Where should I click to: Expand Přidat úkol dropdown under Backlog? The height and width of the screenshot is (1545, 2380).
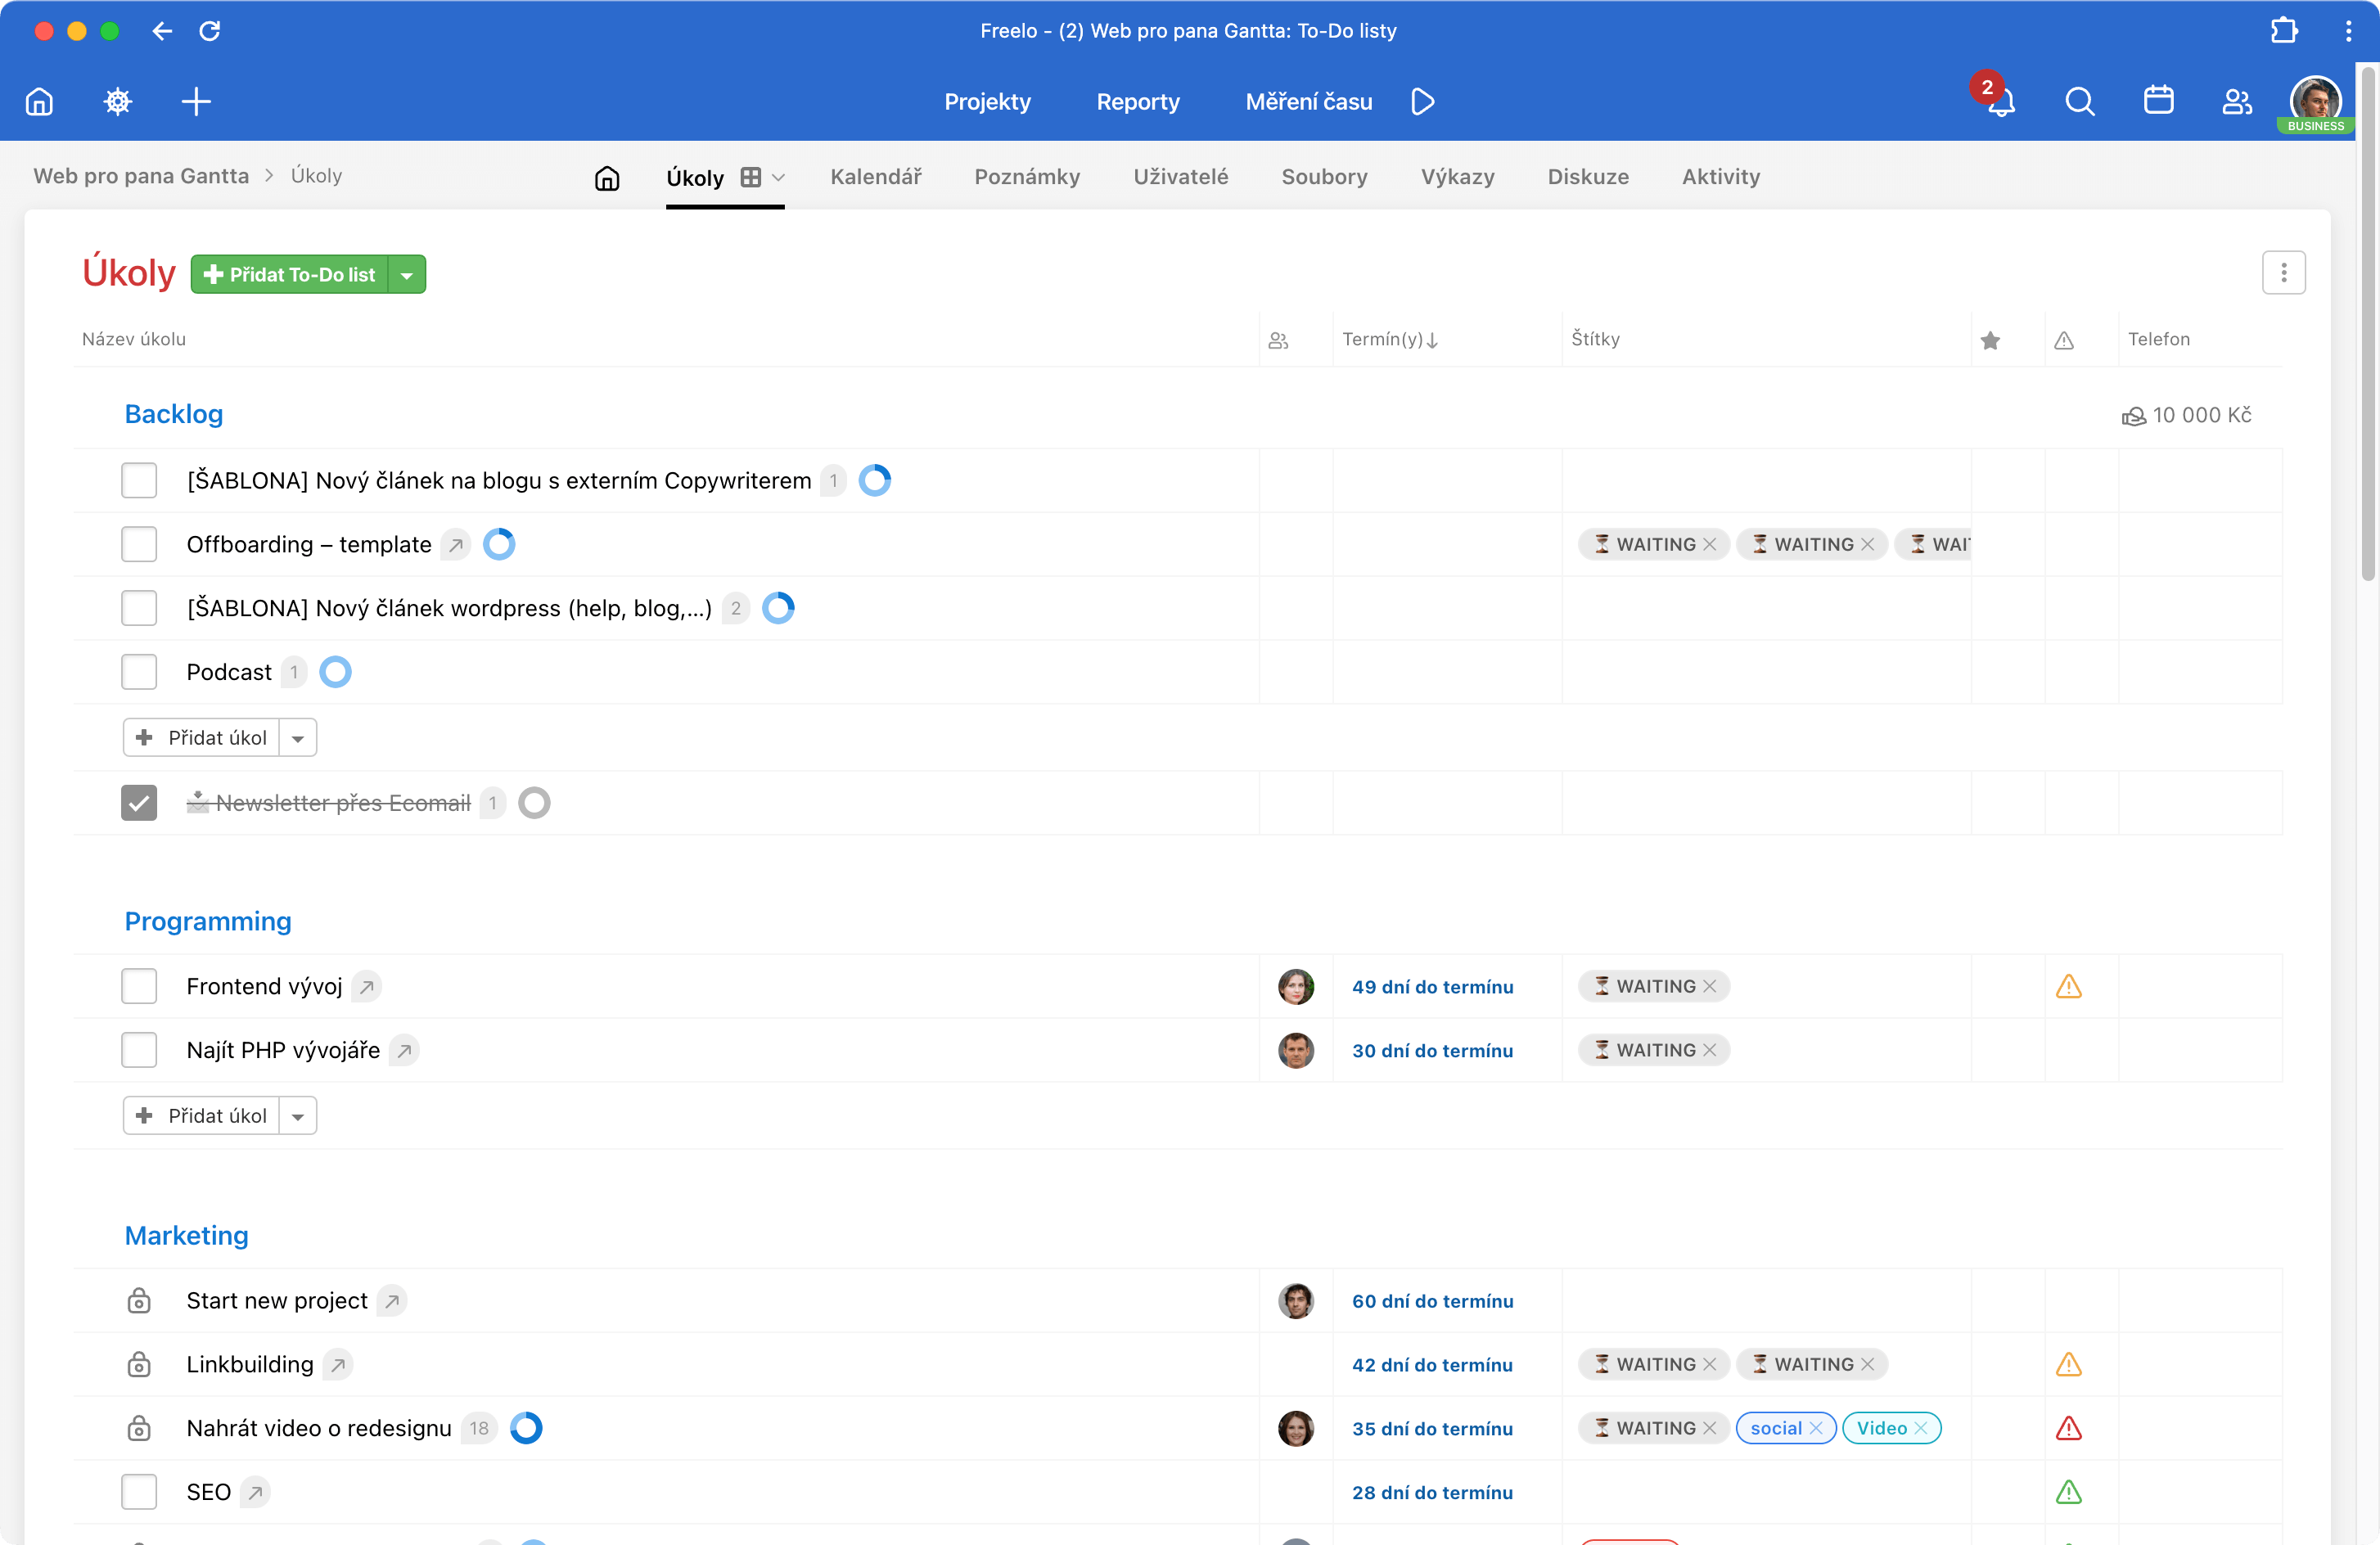[298, 738]
